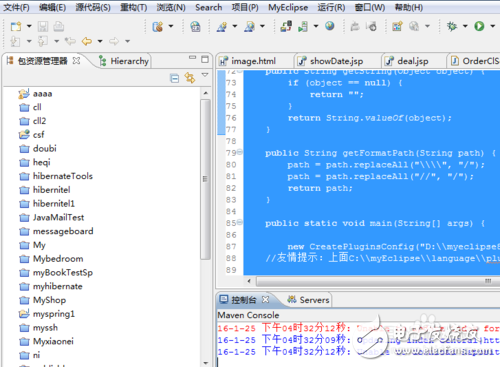Toggle Link with Editor in package explorer
Image resolution: width=500 pixels, height=367 pixels.
190,78
